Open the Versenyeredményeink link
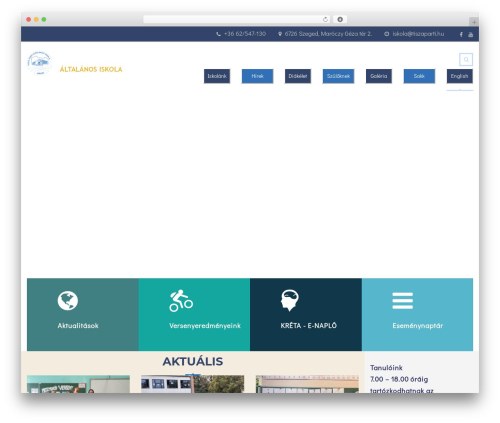500x423 pixels. [x=205, y=326]
